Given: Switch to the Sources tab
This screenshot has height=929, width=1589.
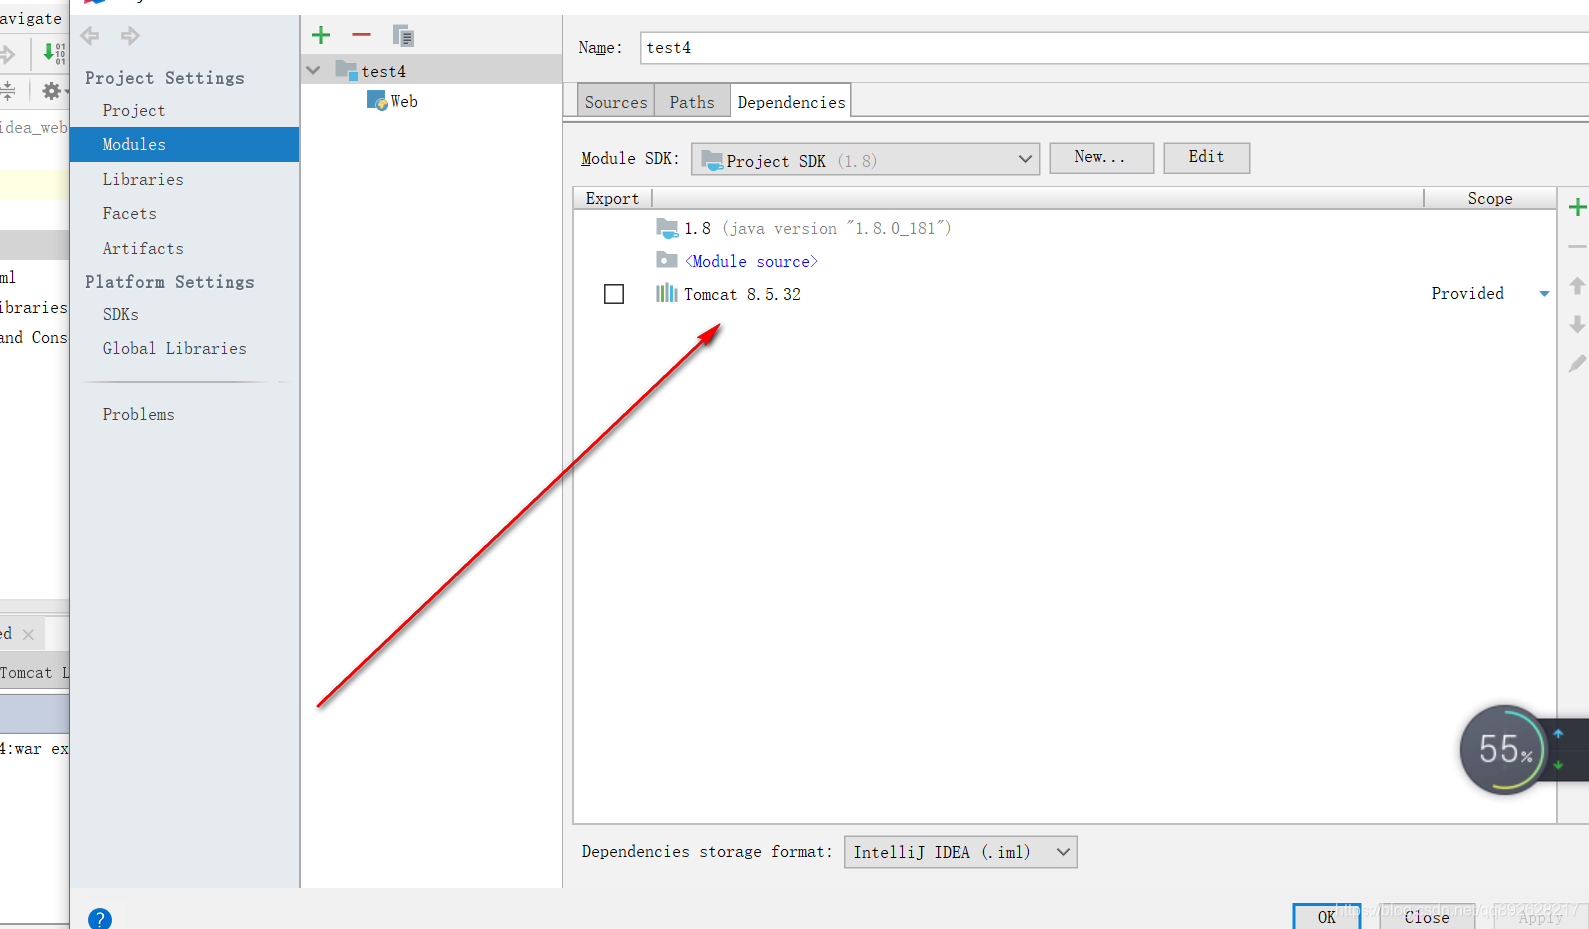Looking at the screenshot, I should pos(616,102).
